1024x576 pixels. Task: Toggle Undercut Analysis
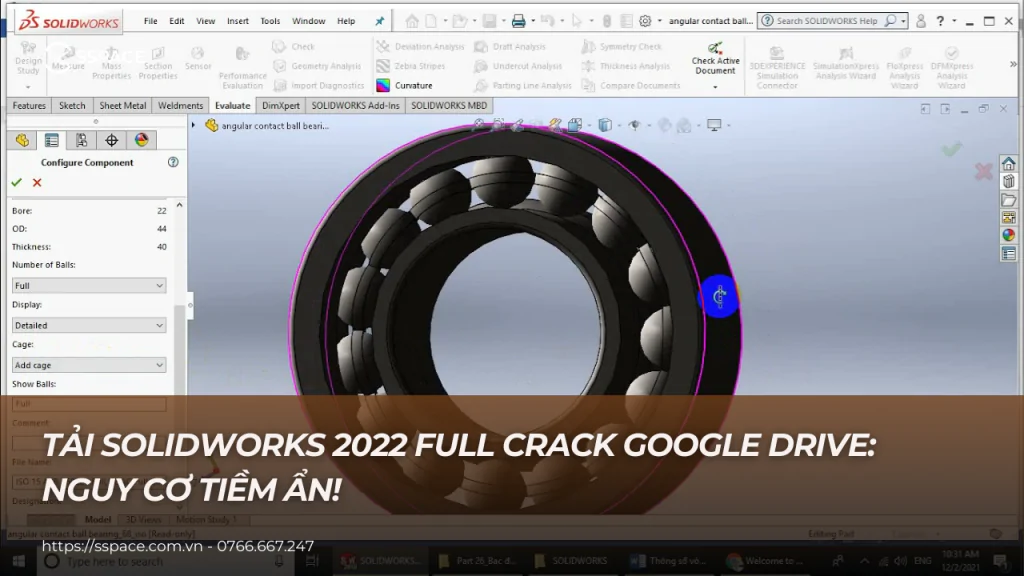coord(519,66)
